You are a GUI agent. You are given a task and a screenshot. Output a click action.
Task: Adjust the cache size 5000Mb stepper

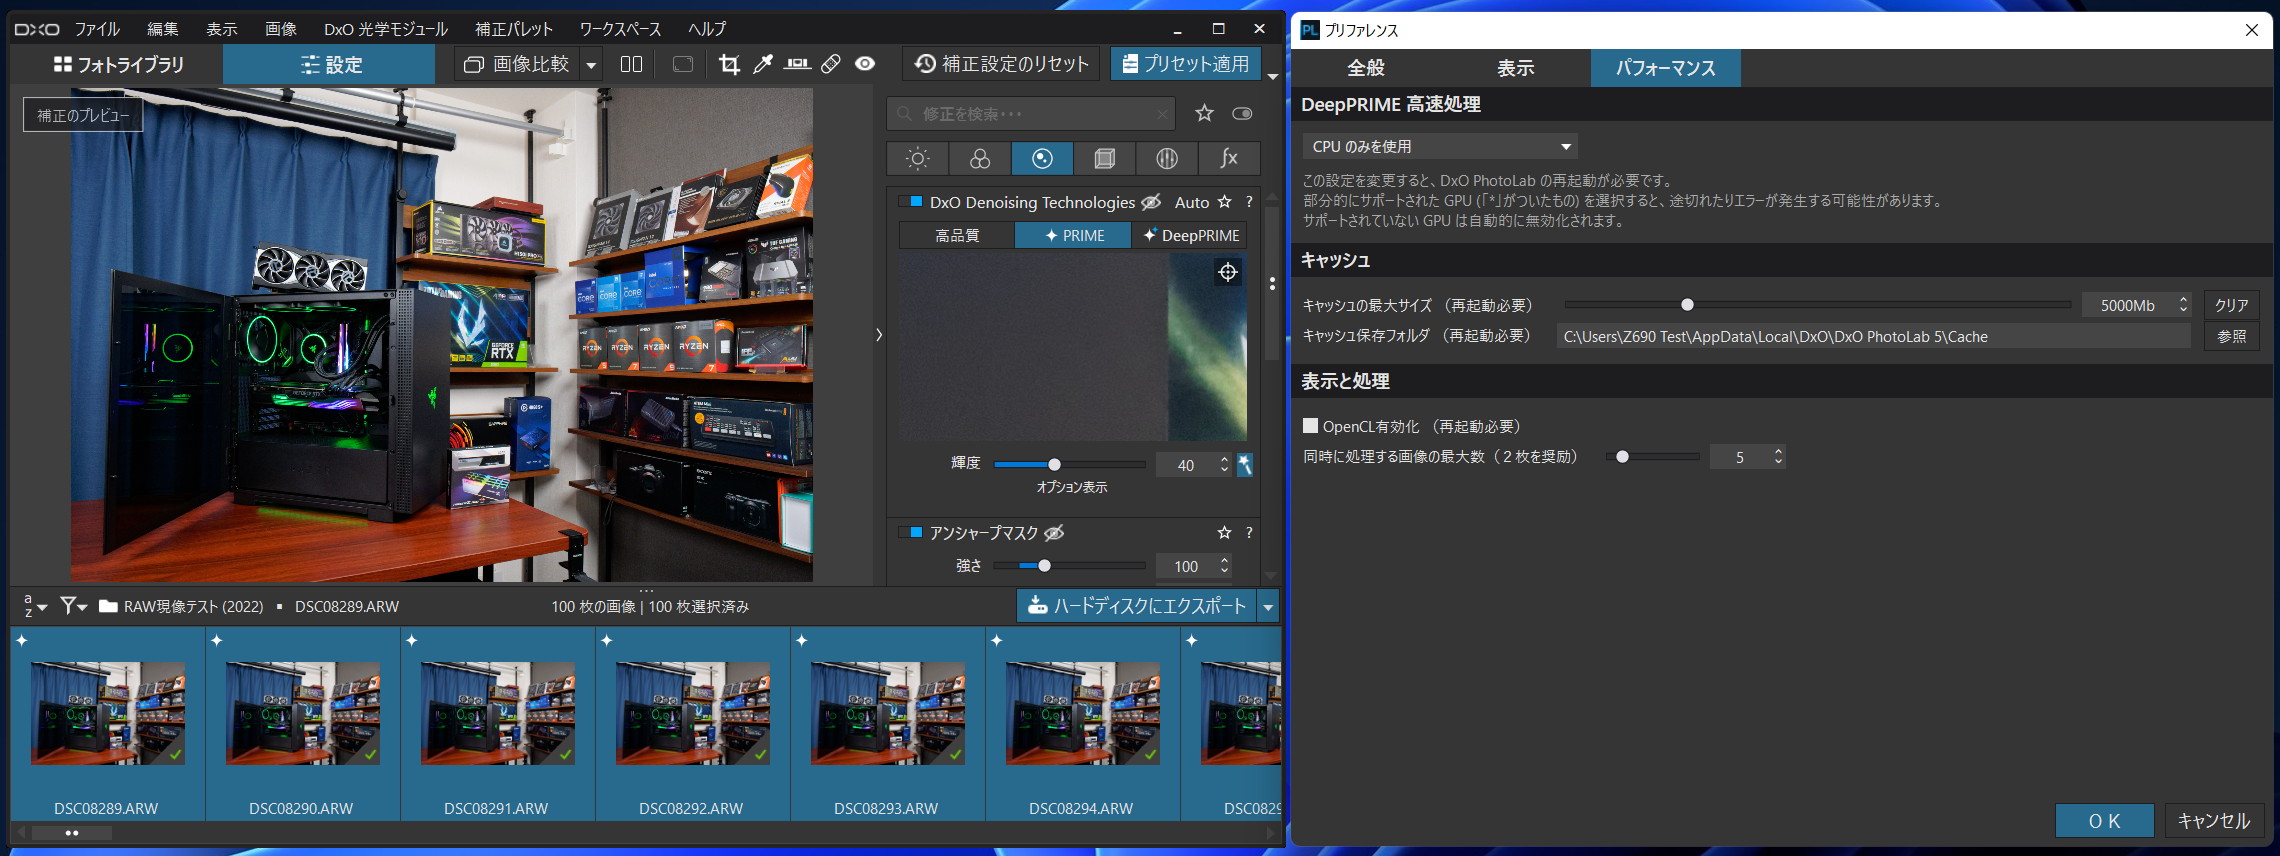tap(2183, 305)
